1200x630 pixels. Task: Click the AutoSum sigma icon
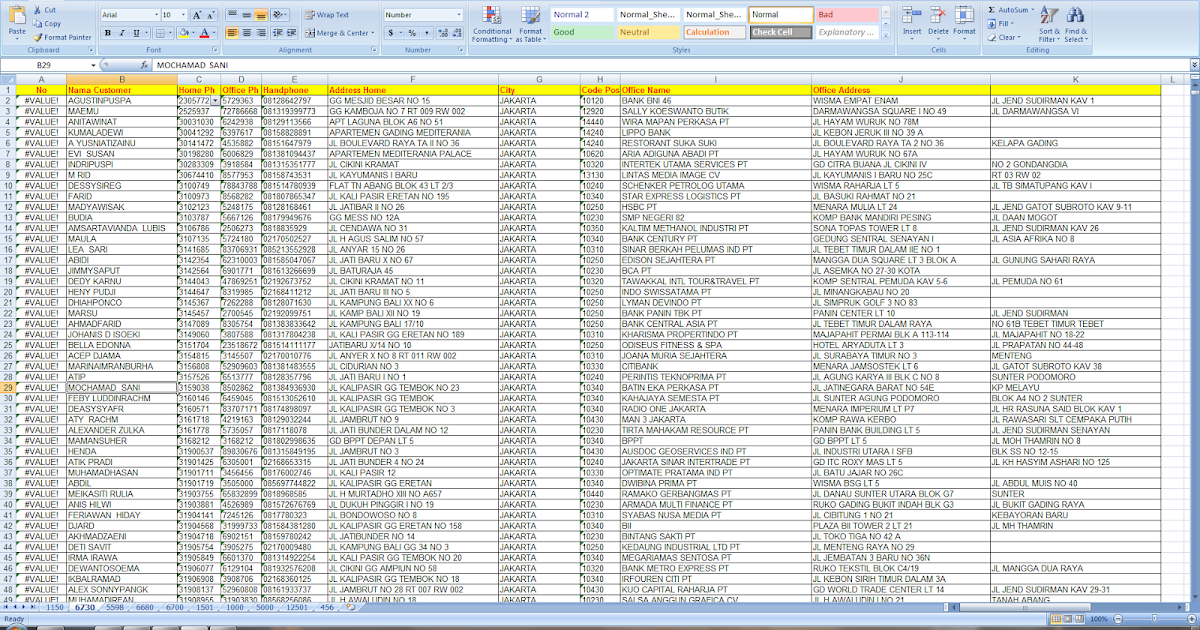pyautogui.click(x=989, y=10)
